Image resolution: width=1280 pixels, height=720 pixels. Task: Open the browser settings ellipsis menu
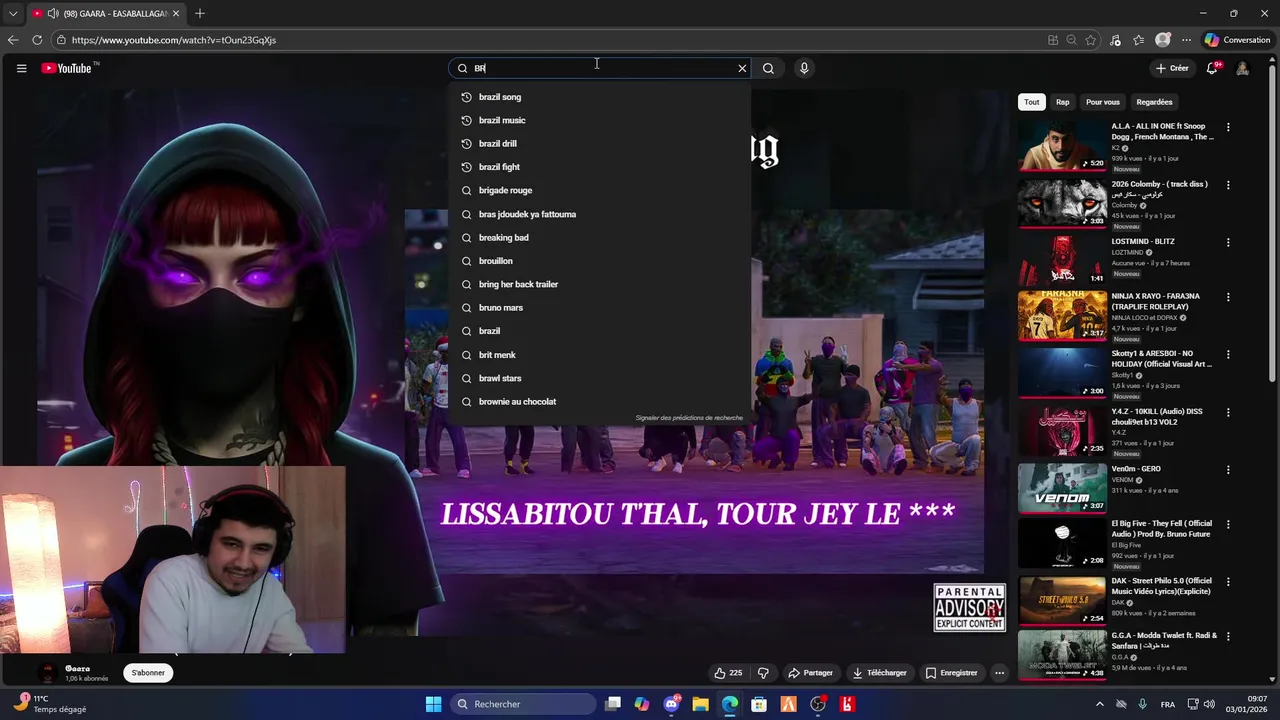tap(1186, 40)
